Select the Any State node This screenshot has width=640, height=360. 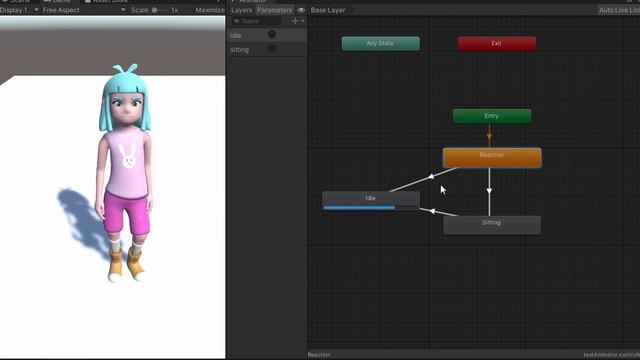click(380, 43)
